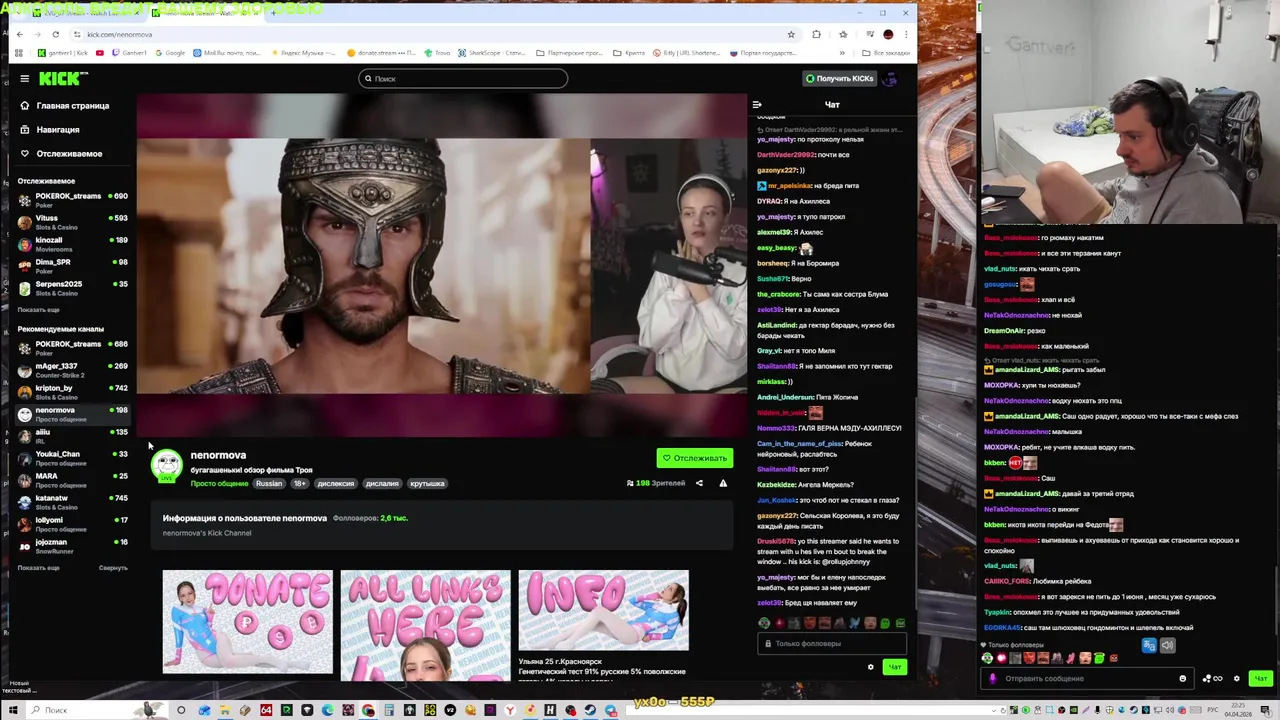Image resolution: width=1280 pixels, height=720 pixels.
Task: Open the kinozall channel in sidebar
Action: (72, 243)
